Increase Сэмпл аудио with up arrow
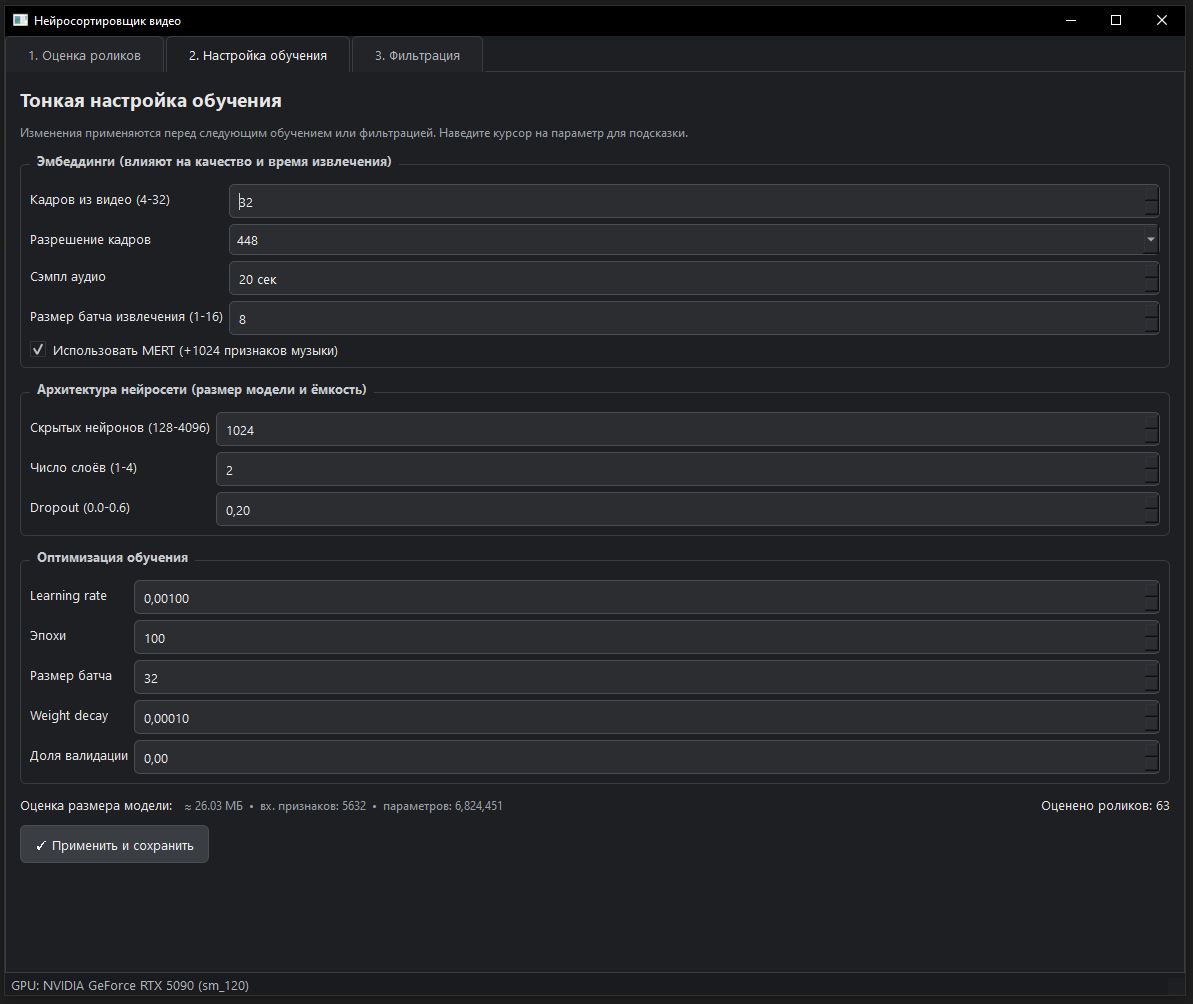The width and height of the screenshot is (1193, 1004). coord(1151,271)
